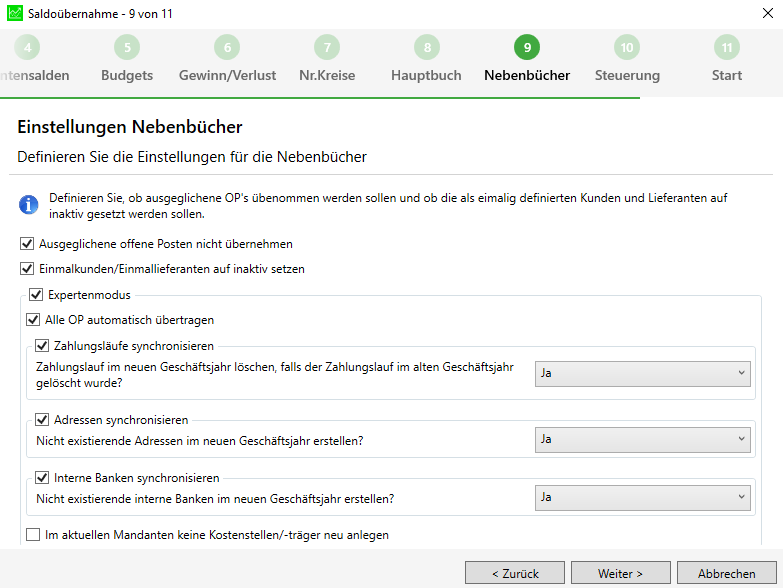Click the step 6 Gewinn/Verlust circle icon
Viewport: 783px width, 588px height.
227,47
